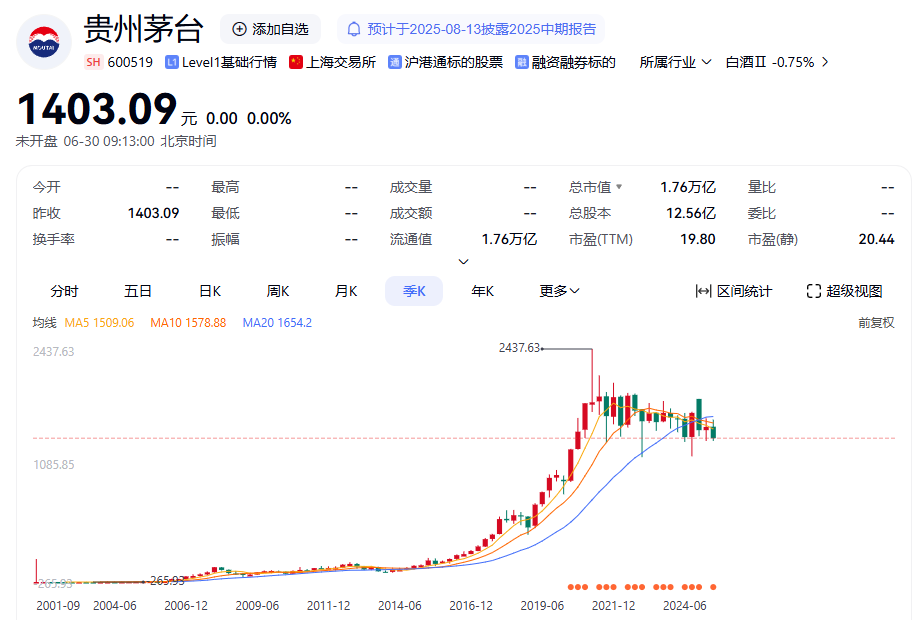Click the MA5 1509.06 indicator label
920x620 pixels.
(x=99, y=323)
